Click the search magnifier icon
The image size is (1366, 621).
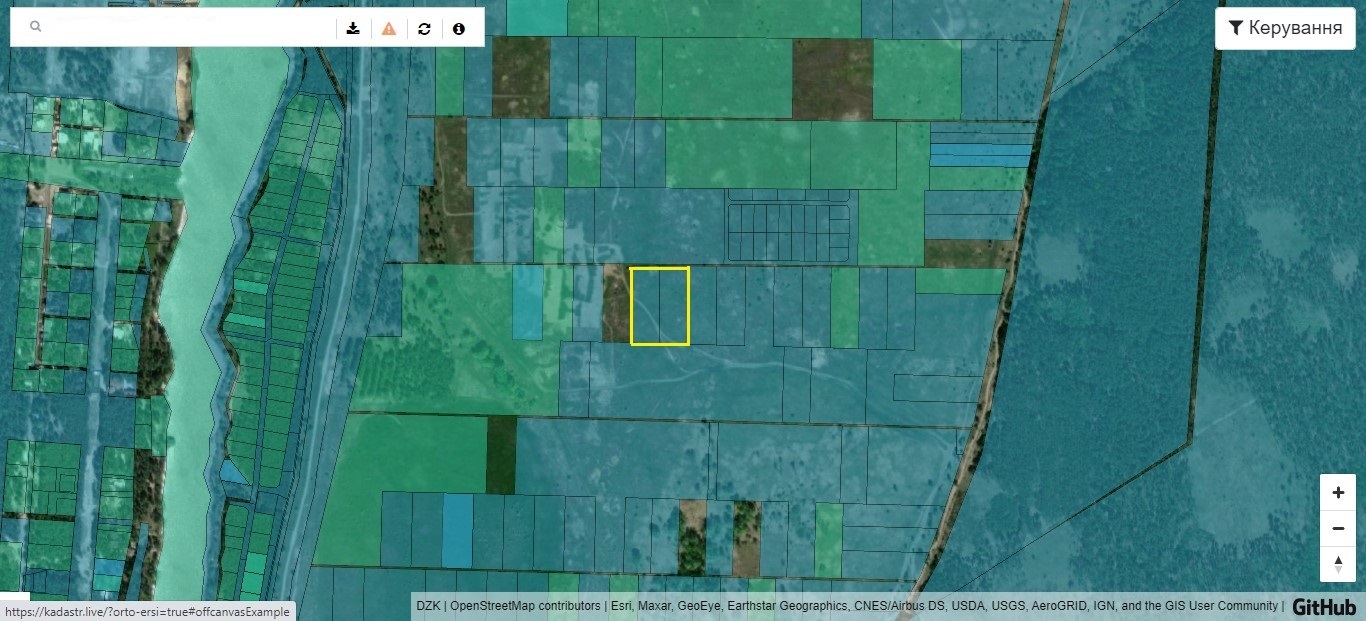[x=36, y=28]
